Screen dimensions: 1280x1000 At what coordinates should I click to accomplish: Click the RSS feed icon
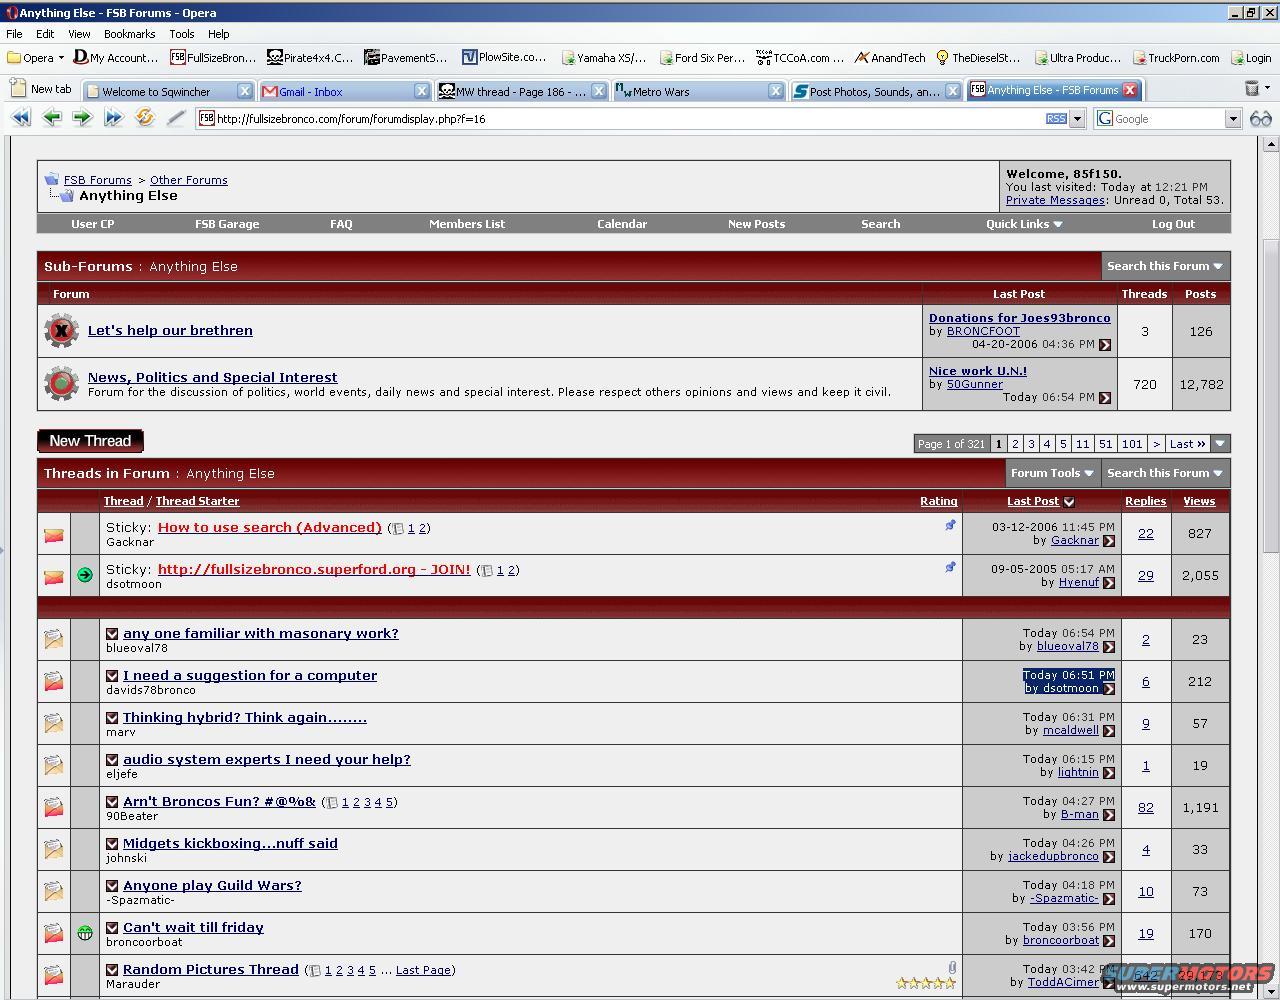(x=1055, y=118)
